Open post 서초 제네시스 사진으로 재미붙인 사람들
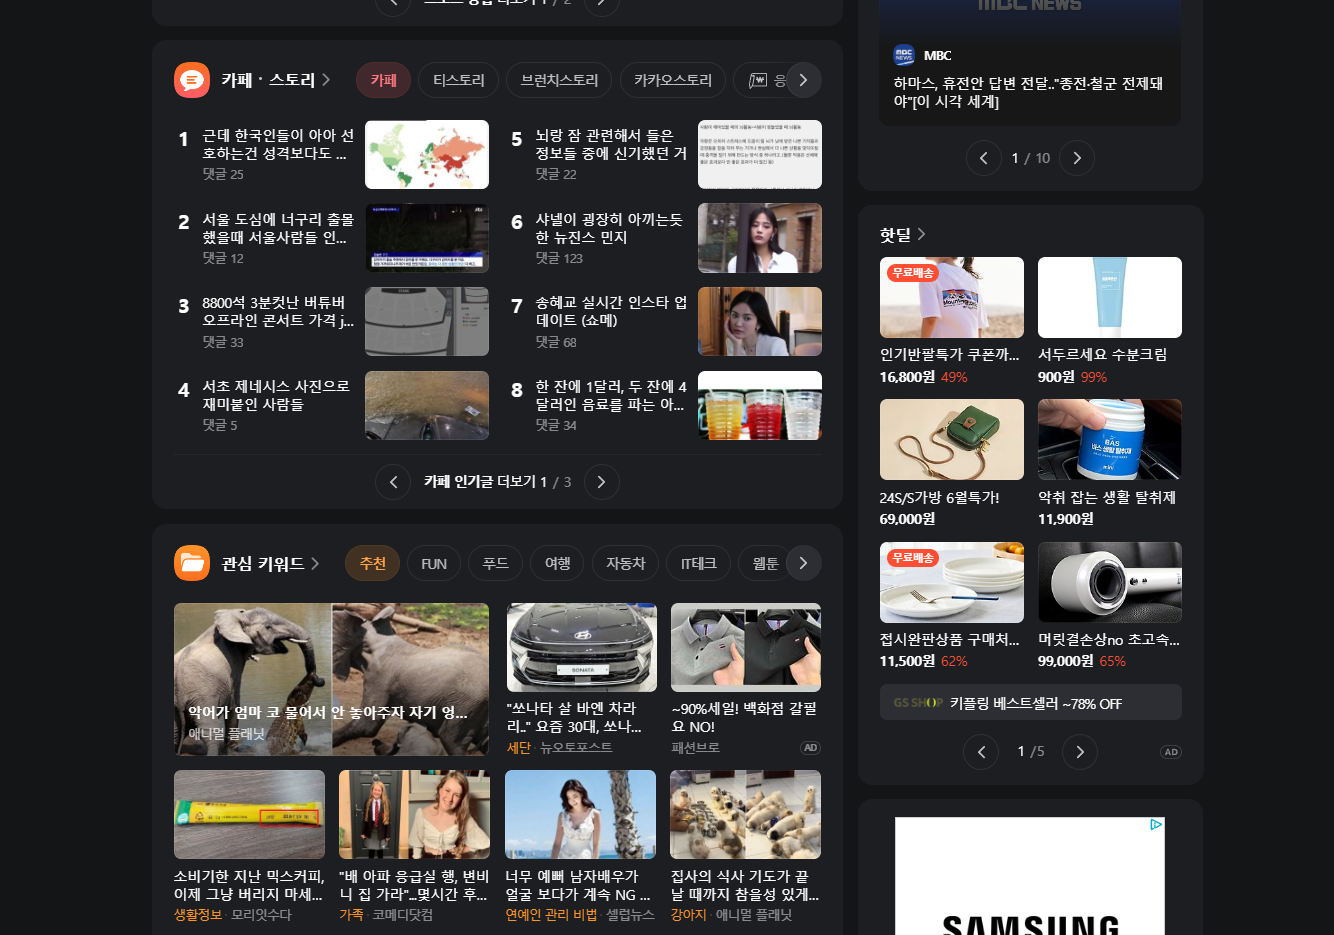1334x935 pixels. 276,395
